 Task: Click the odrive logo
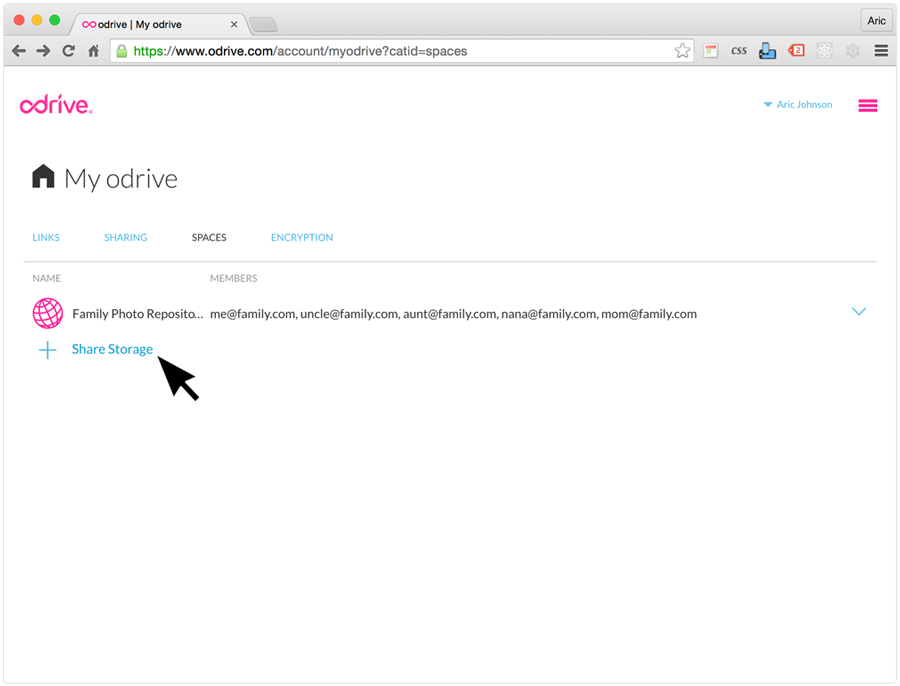[x=56, y=104]
